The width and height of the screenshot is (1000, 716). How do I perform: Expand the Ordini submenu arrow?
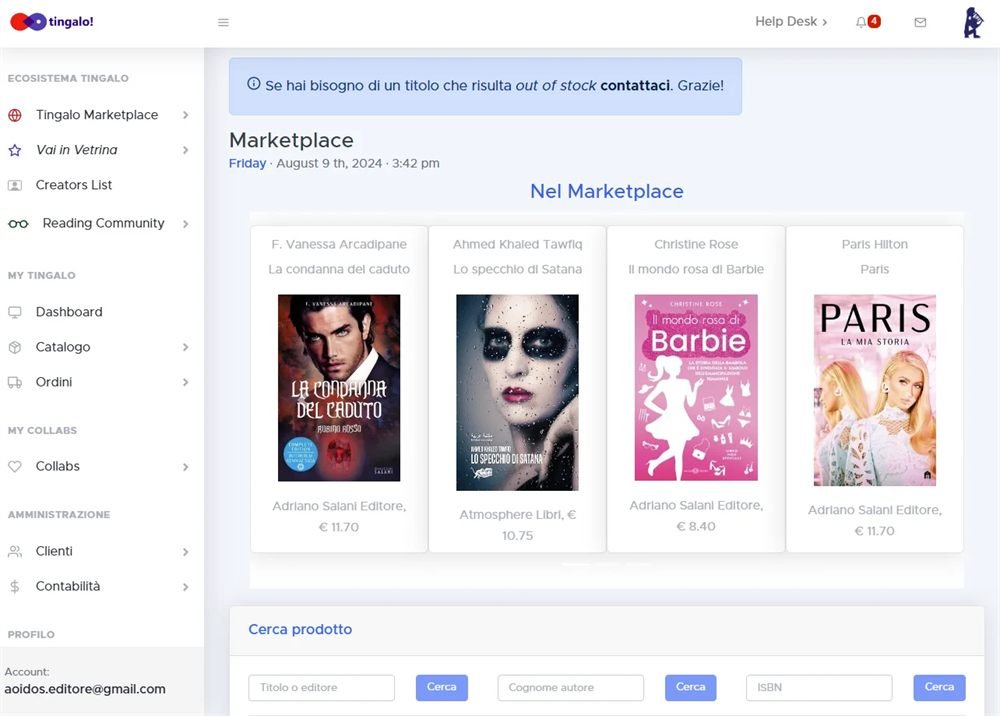pyautogui.click(x=186, y=383)
